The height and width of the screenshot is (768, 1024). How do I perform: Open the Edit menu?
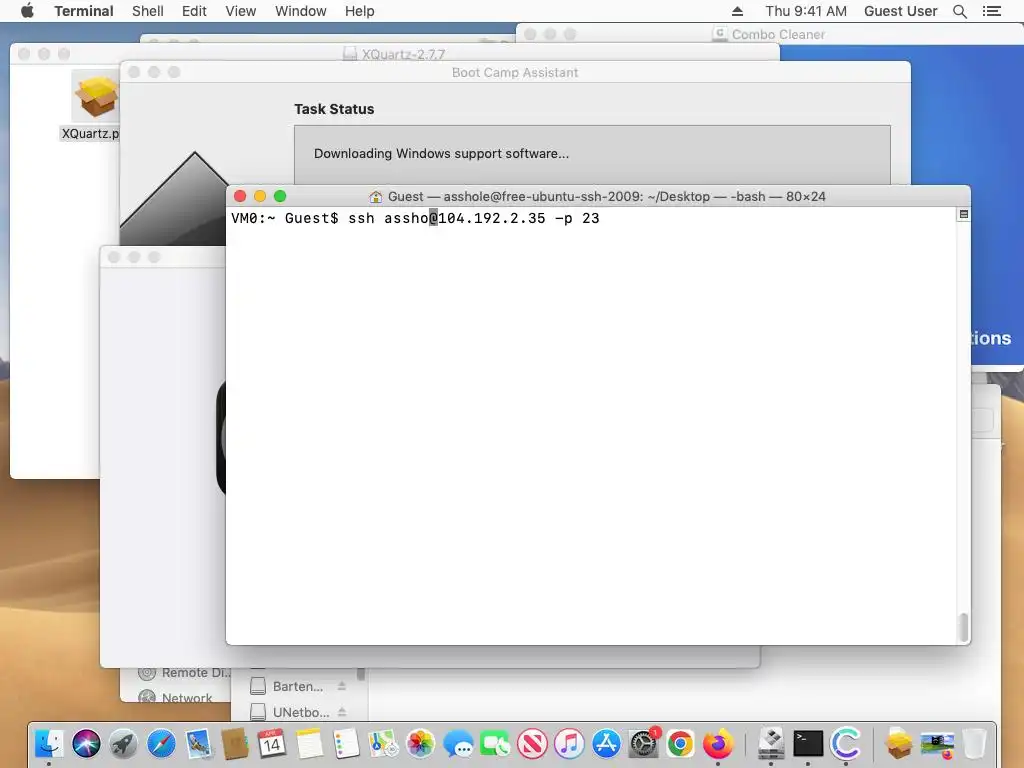click(x=194, y=11)
